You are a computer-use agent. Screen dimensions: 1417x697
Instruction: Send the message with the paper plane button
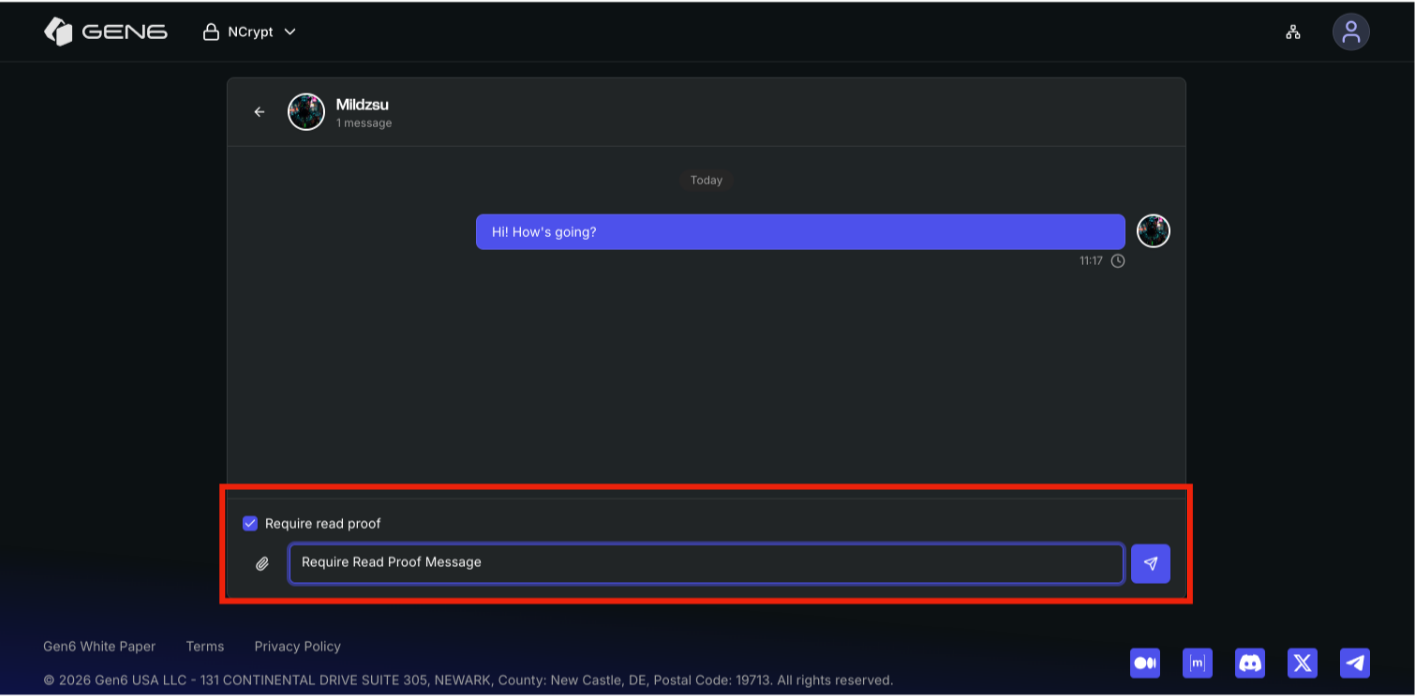[1150, 564]
